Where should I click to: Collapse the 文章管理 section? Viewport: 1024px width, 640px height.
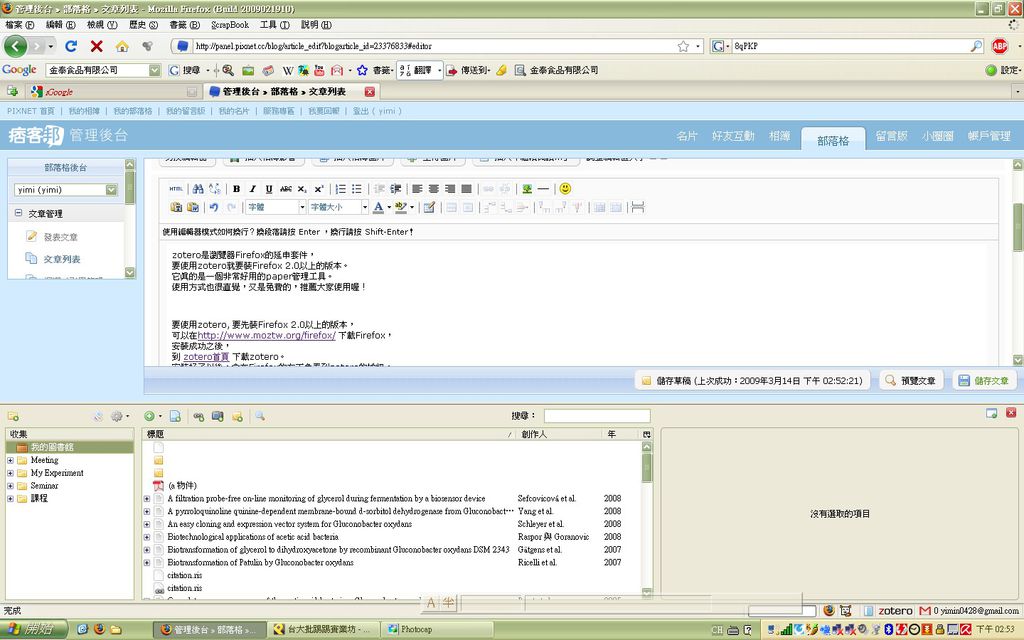point(18,213)
